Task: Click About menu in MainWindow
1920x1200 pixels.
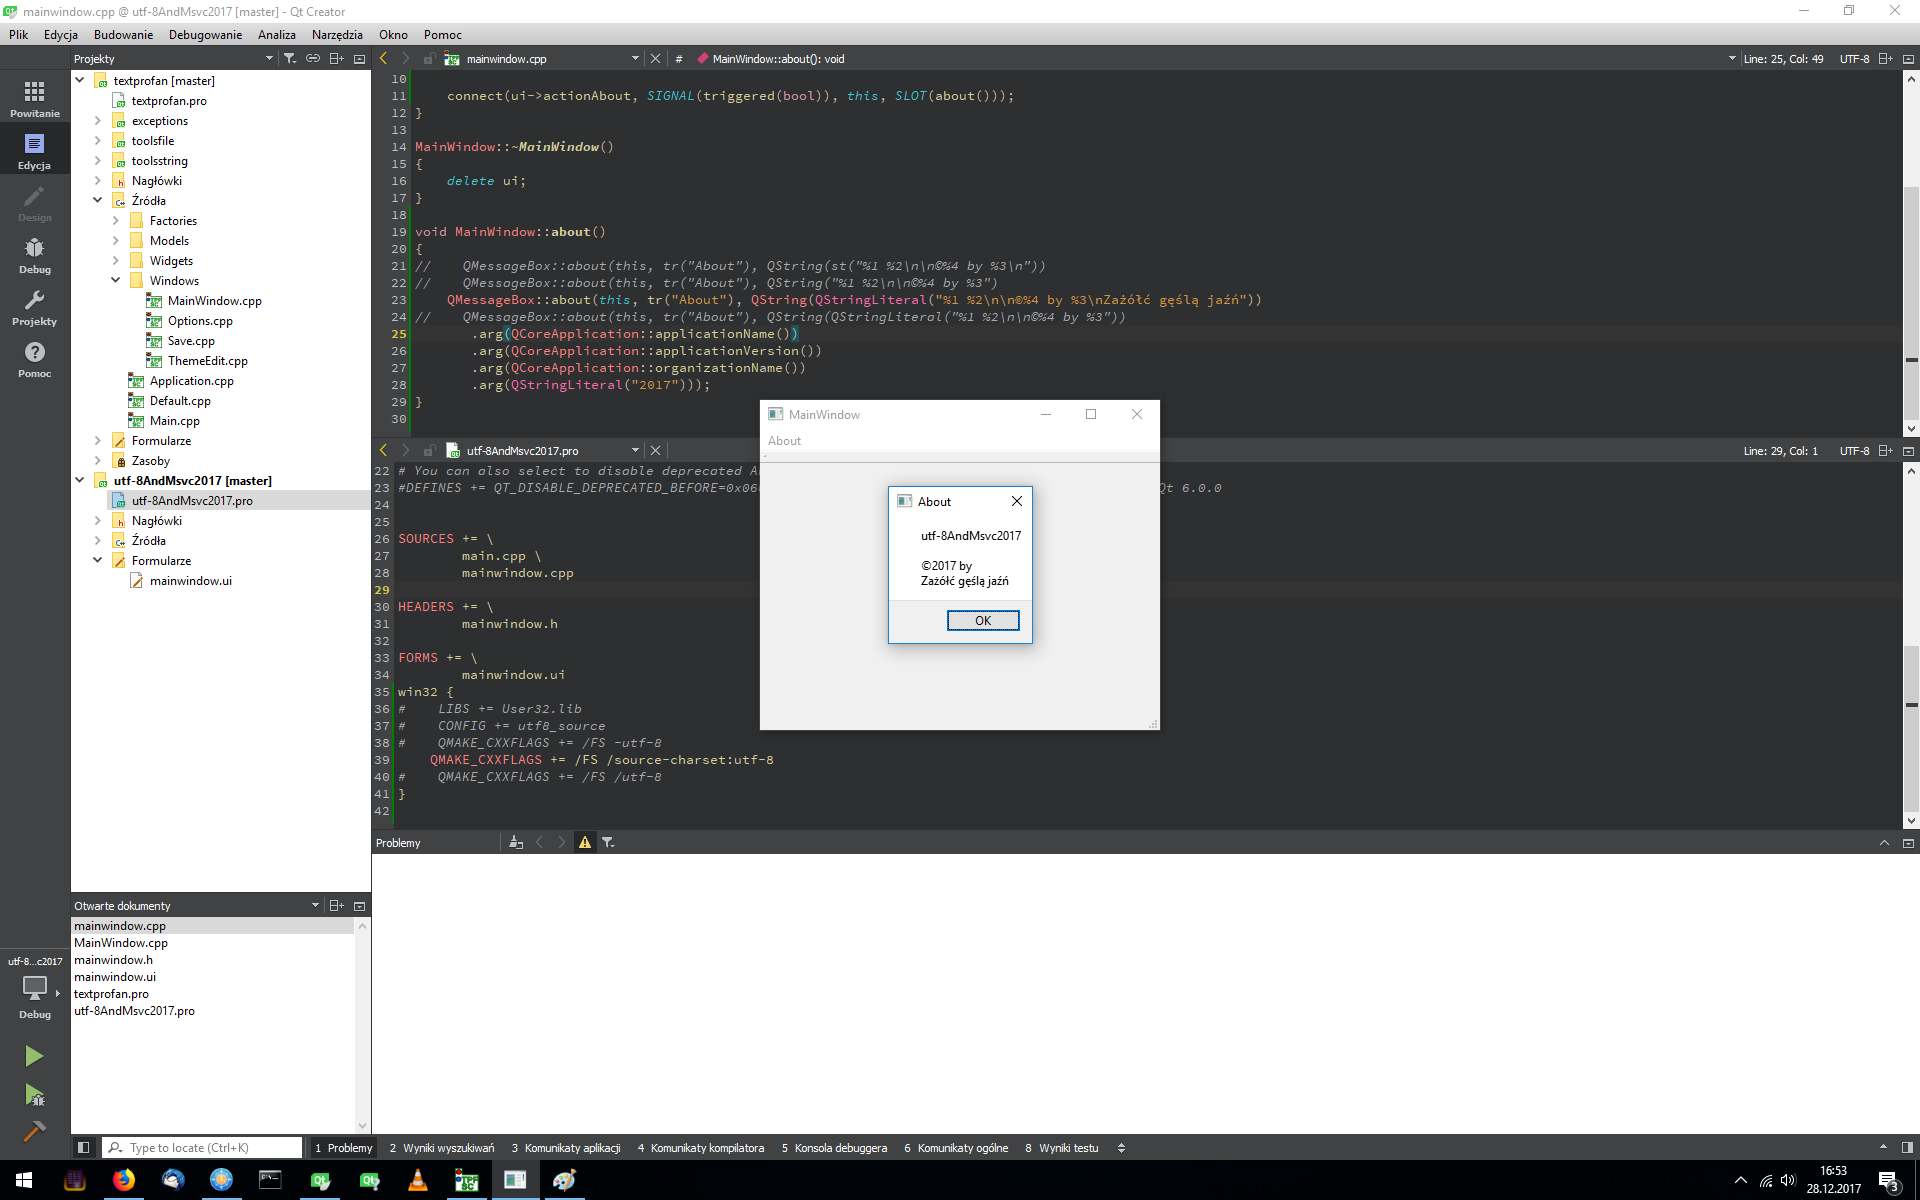Action: (x=784, y=441)
